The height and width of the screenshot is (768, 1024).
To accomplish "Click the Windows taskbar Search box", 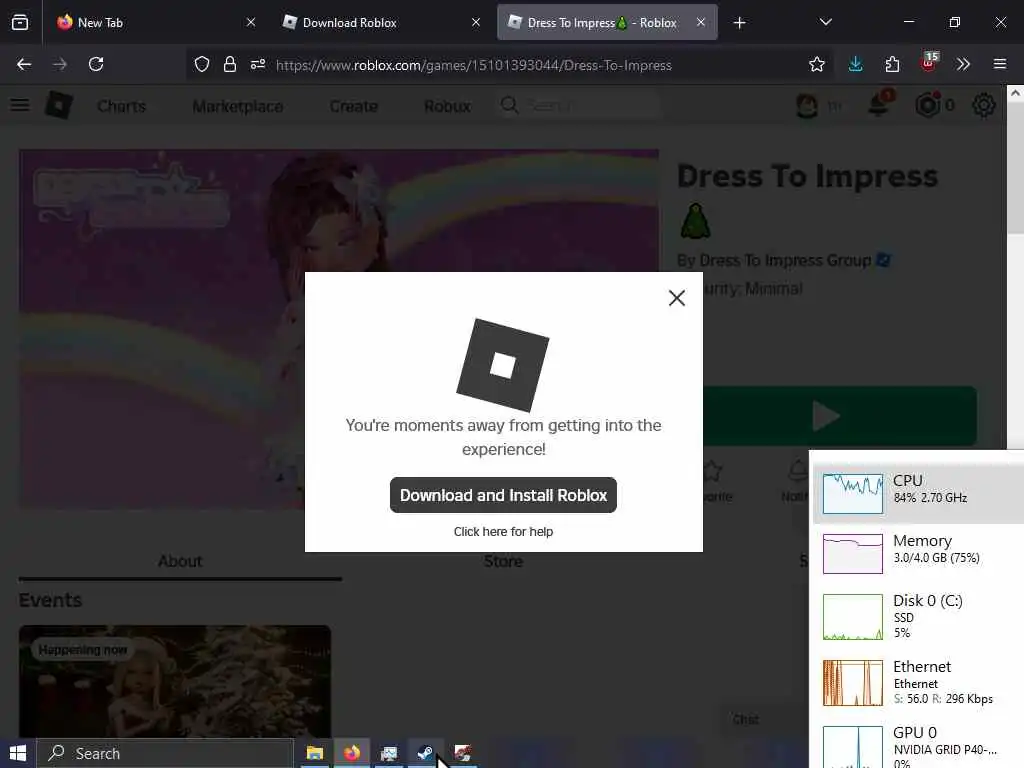I will [x=165, y=754].
